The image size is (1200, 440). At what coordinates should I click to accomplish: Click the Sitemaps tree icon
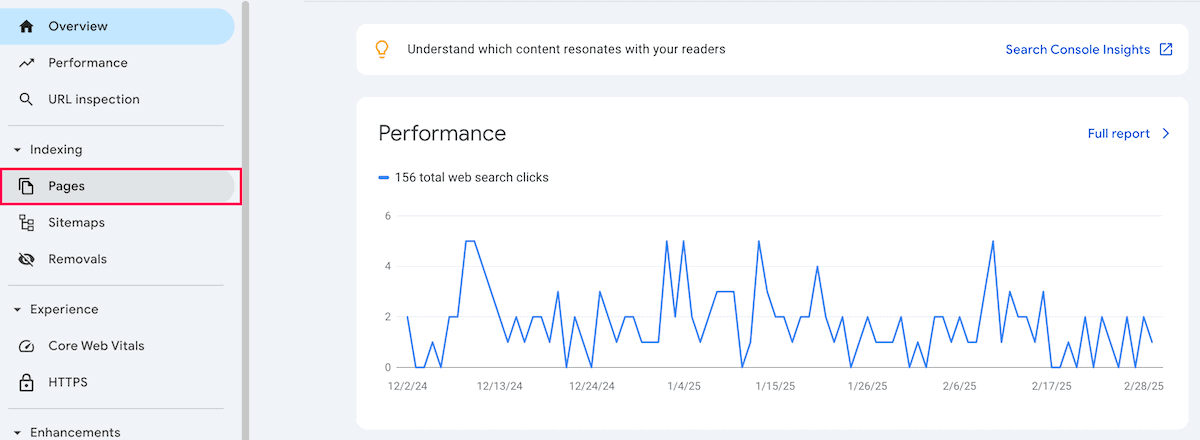(27, 223)
